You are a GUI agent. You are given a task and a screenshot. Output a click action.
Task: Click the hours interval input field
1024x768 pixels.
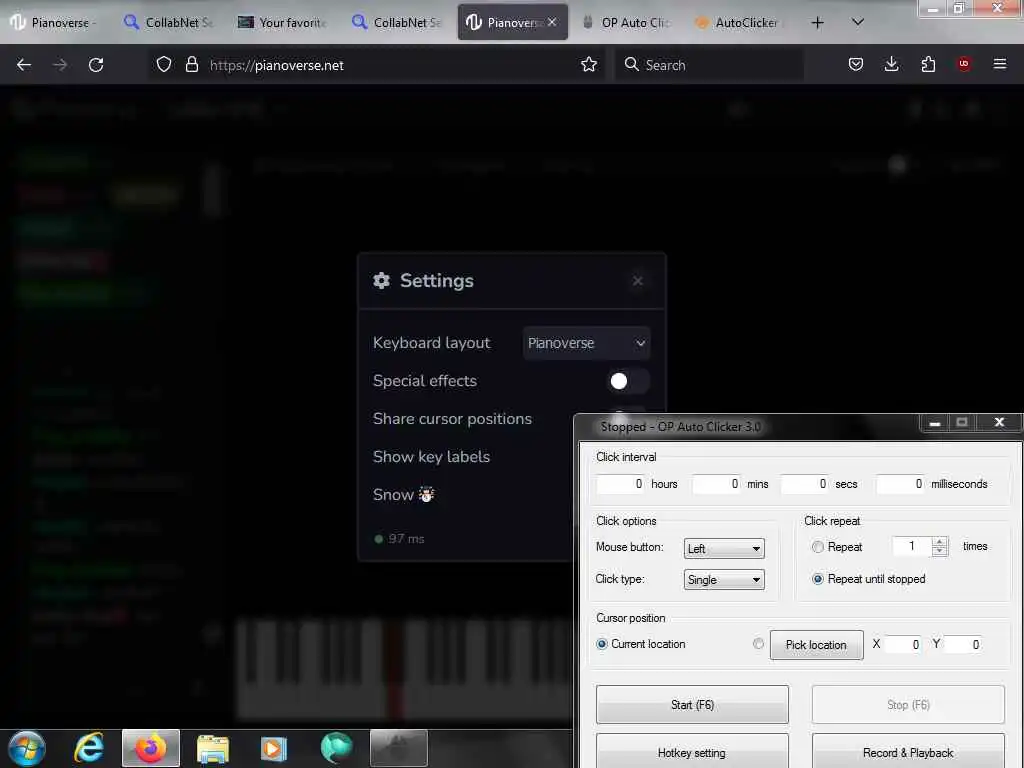pyautogui.click(x=620, y=484)
